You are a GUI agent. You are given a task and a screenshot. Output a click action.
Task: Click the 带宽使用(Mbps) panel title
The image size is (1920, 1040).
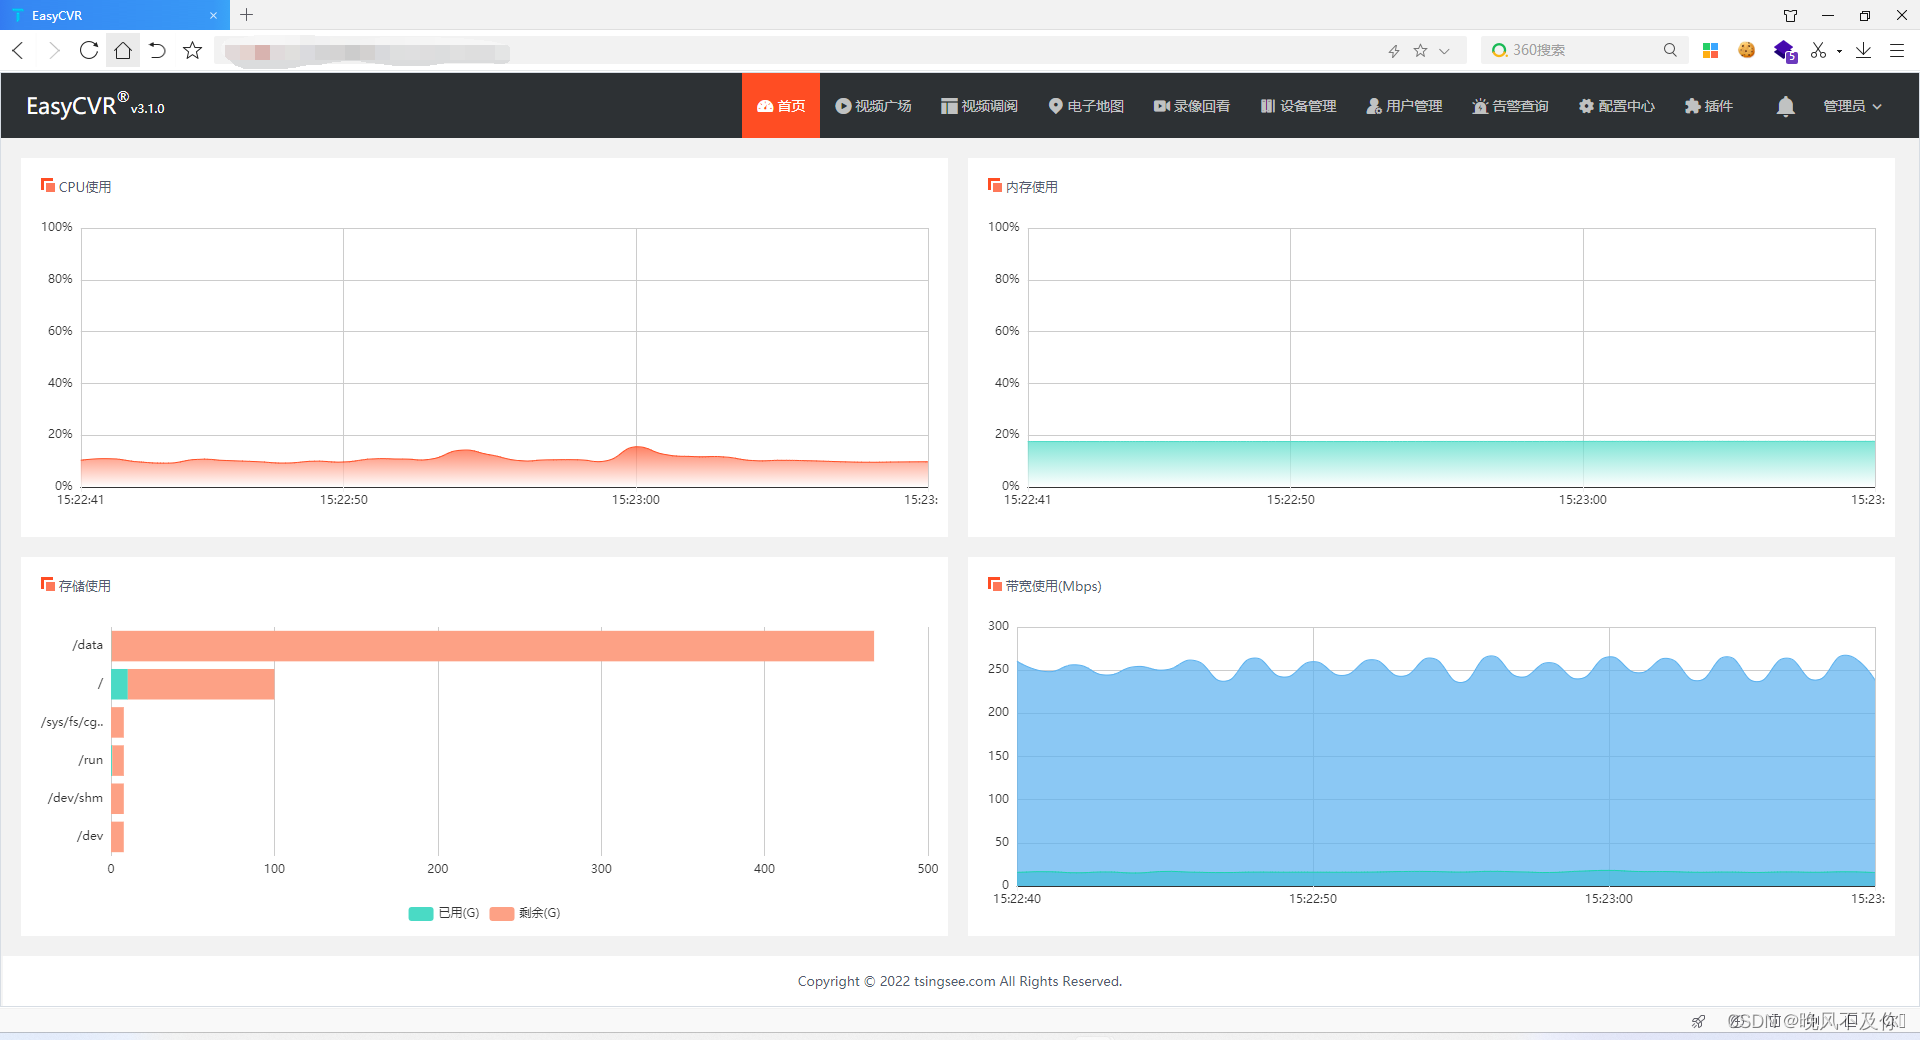click(1053, 586)
